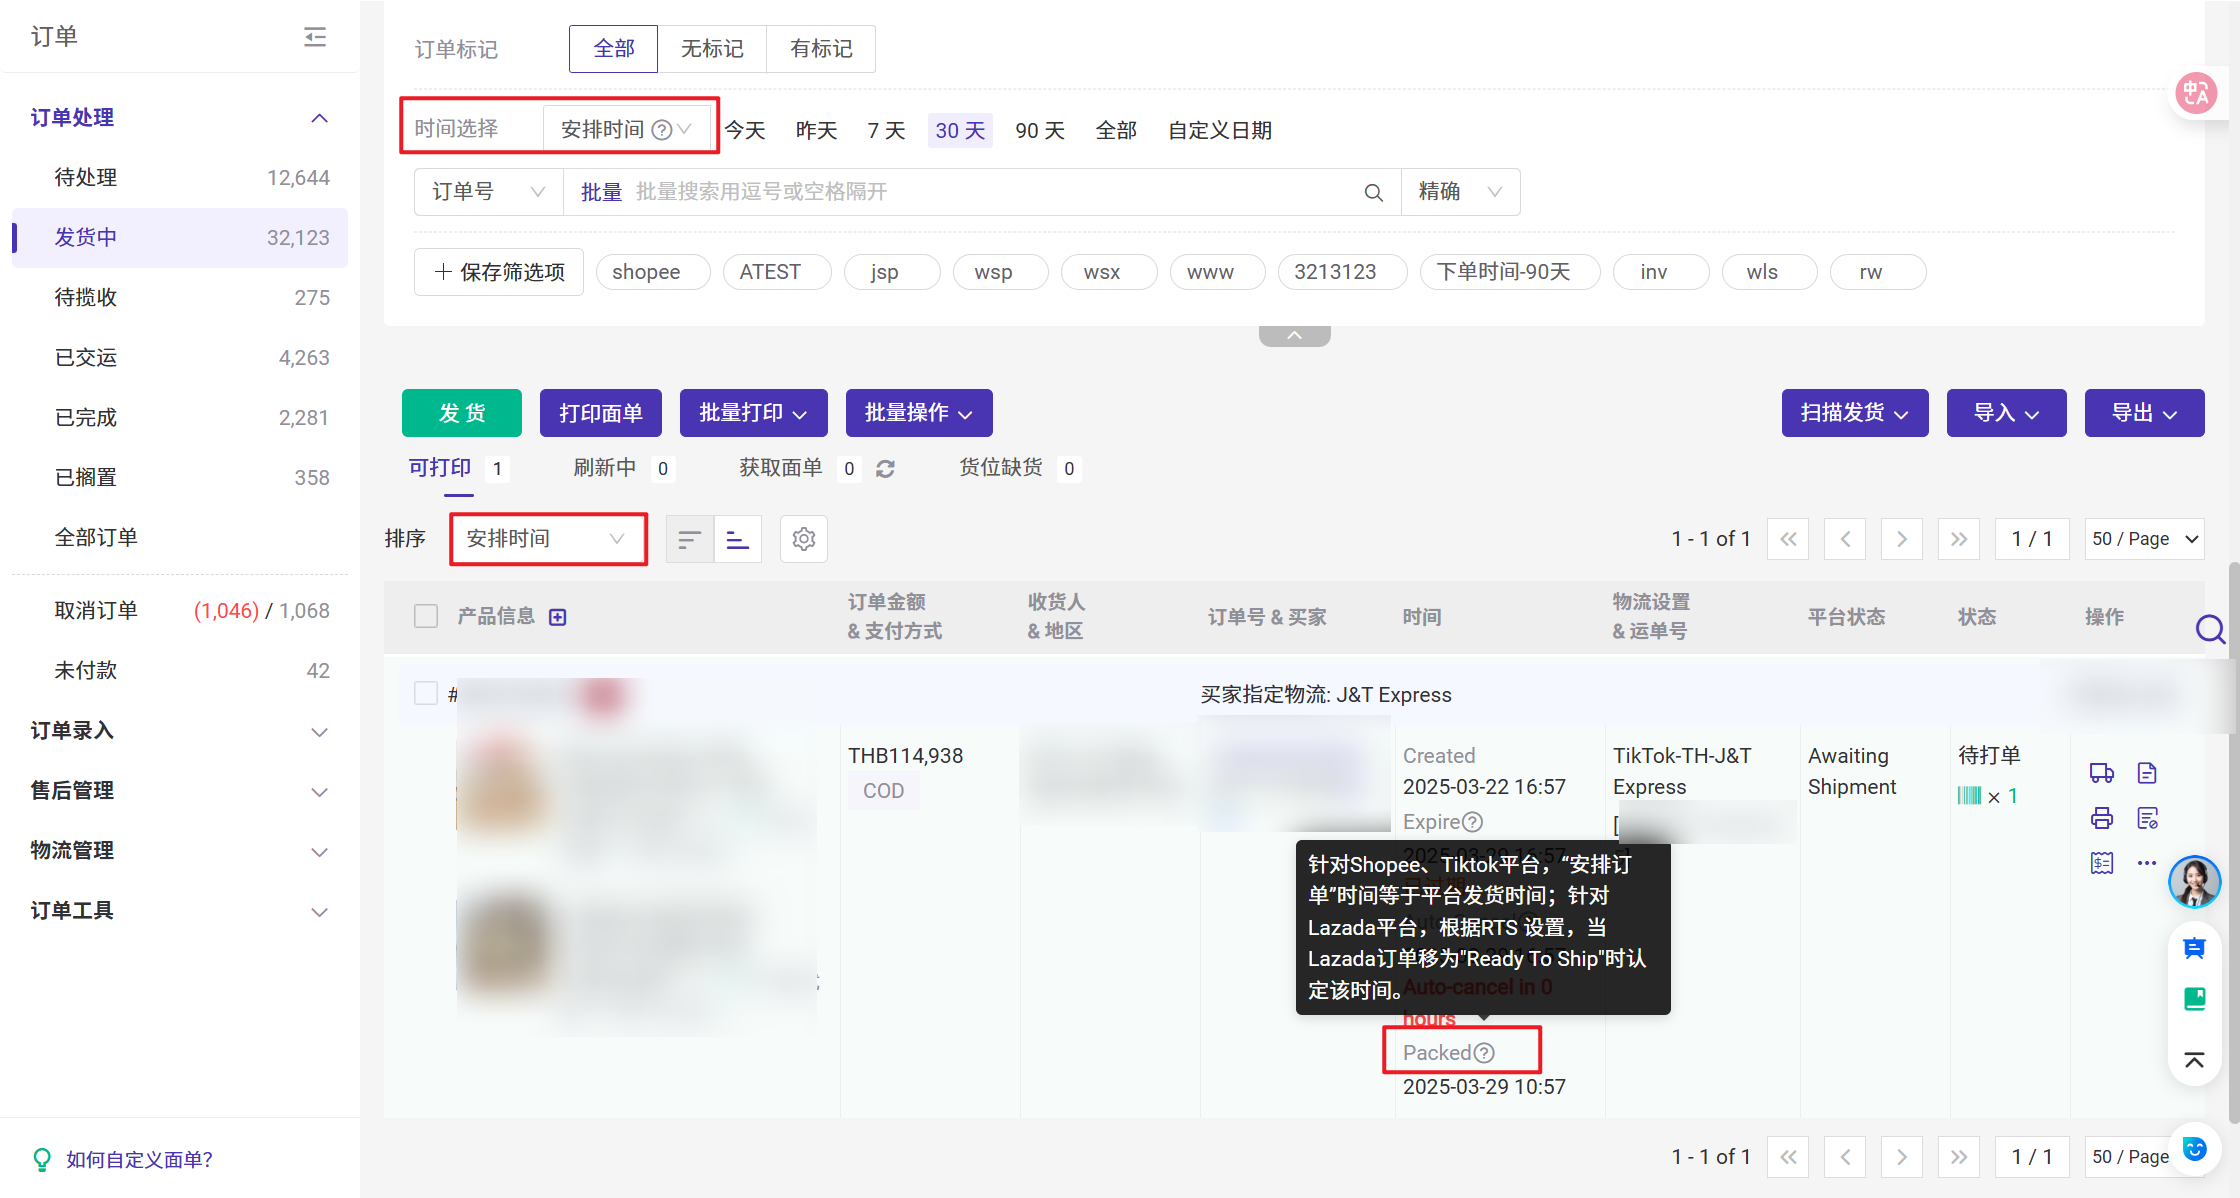Screen dimensions: 2240x1198
Task: Click the feedback message icon
Action: tap(2194, 948)
